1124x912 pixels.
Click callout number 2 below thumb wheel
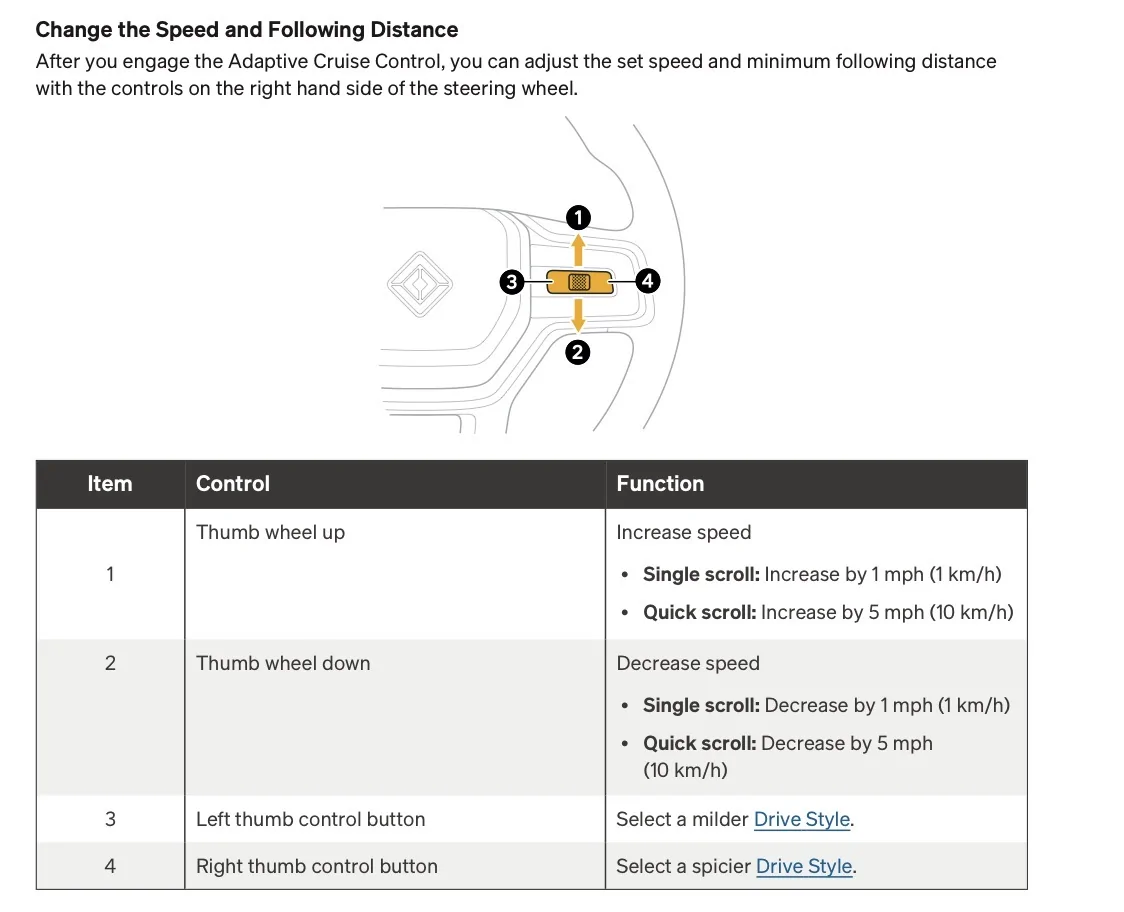(x=578, y=352)
